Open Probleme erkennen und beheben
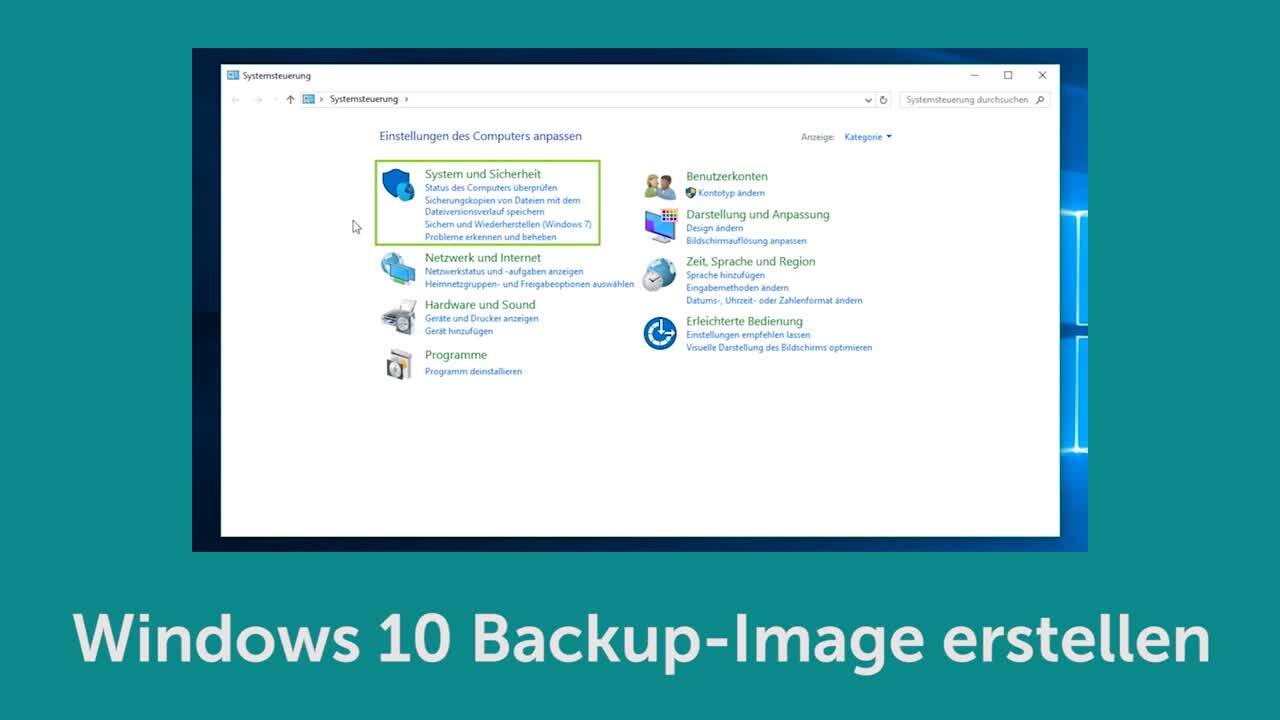Screen dimensions: 1280x720 click(x=491, y=238)
